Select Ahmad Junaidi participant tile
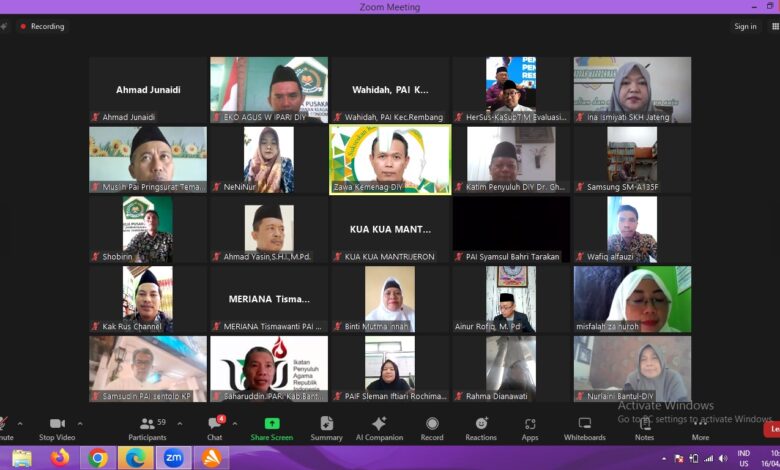Screen dimensions: 780x470 148,90
